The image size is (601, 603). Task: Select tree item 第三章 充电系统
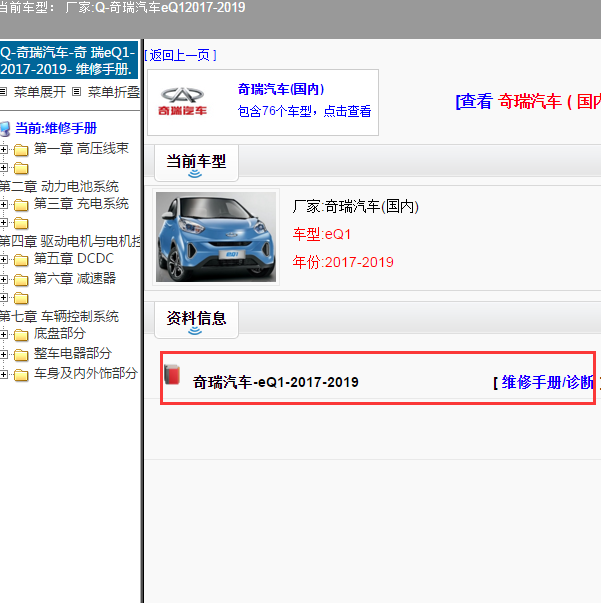coord(81,203)
